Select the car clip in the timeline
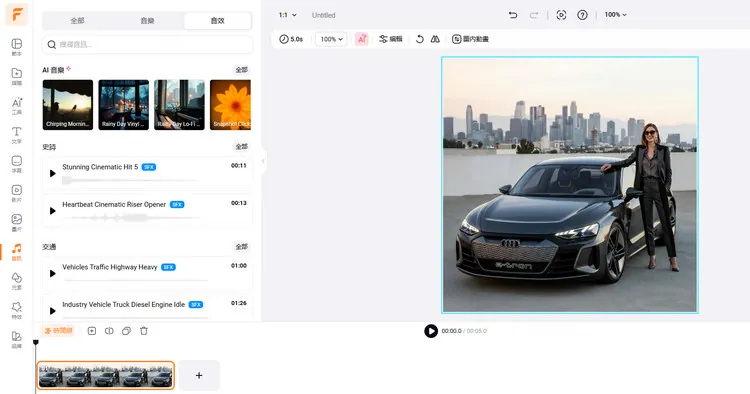Screen dimensions: 750x394 point(106,375)
